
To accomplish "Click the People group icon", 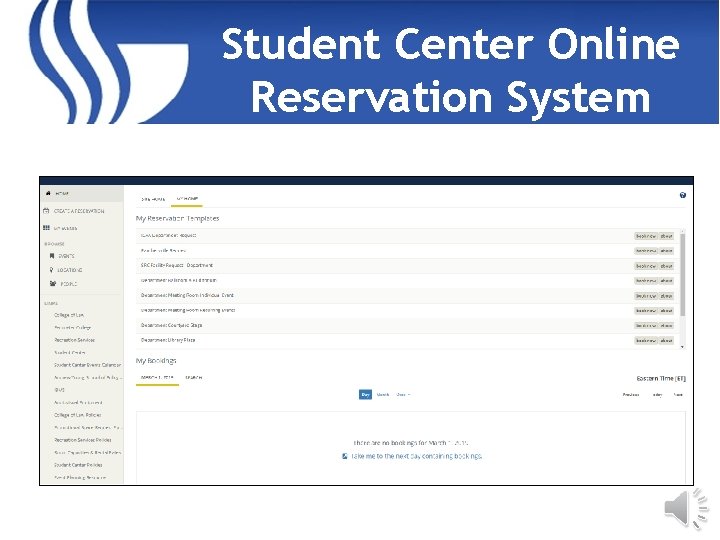I will pos(53,284).
